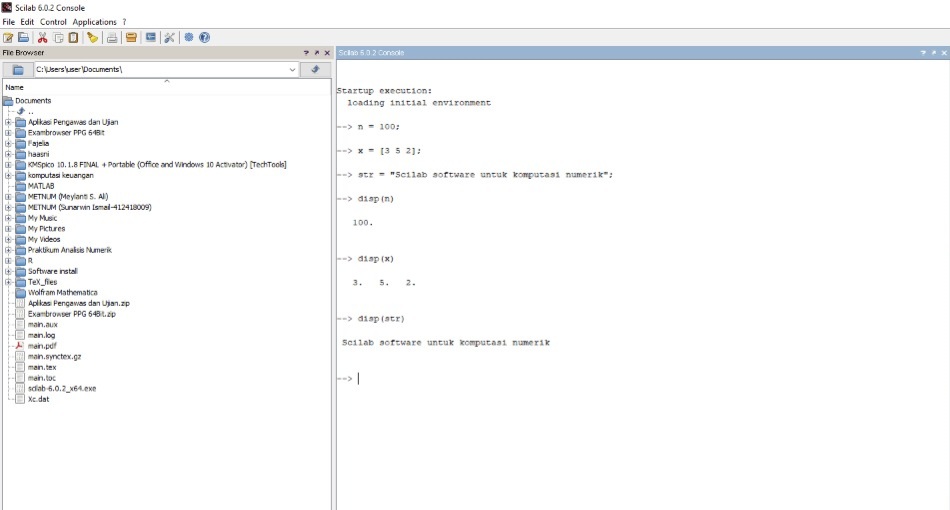
Task: Expand the My Music folder node
Action: point(8,218)
